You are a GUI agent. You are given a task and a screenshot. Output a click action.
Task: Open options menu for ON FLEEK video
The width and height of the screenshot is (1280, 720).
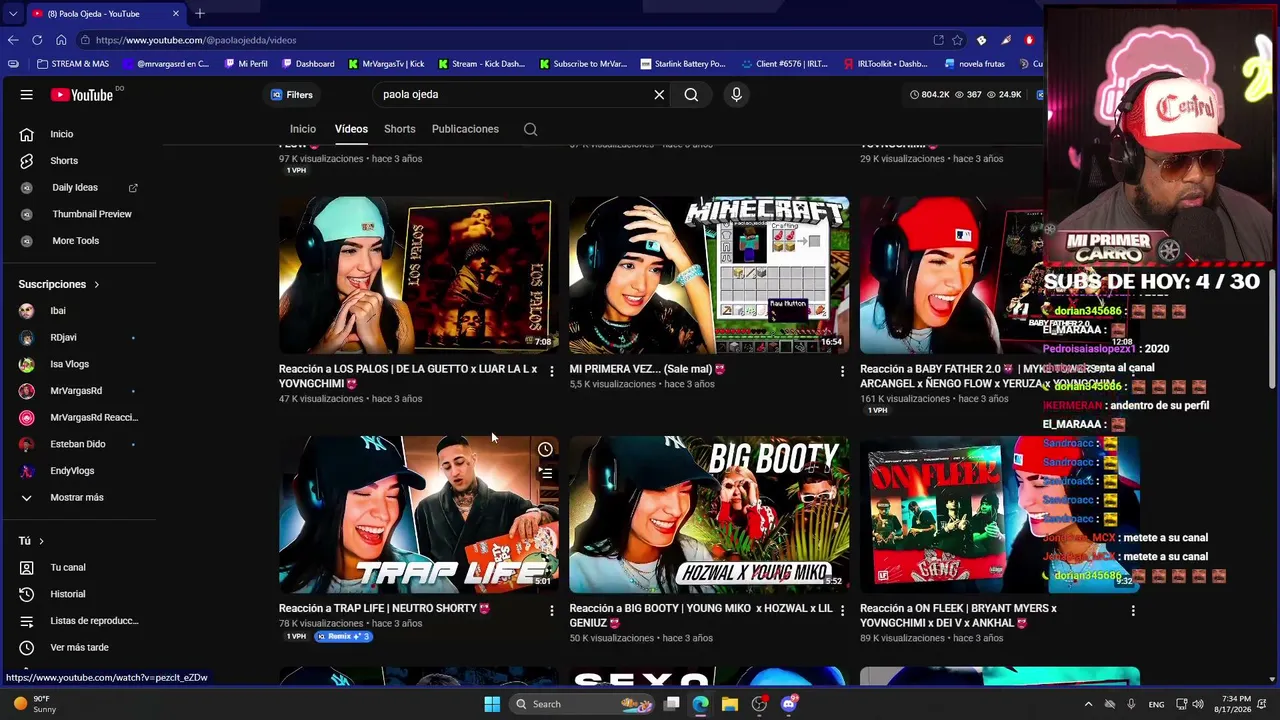tap(1133, 610)
